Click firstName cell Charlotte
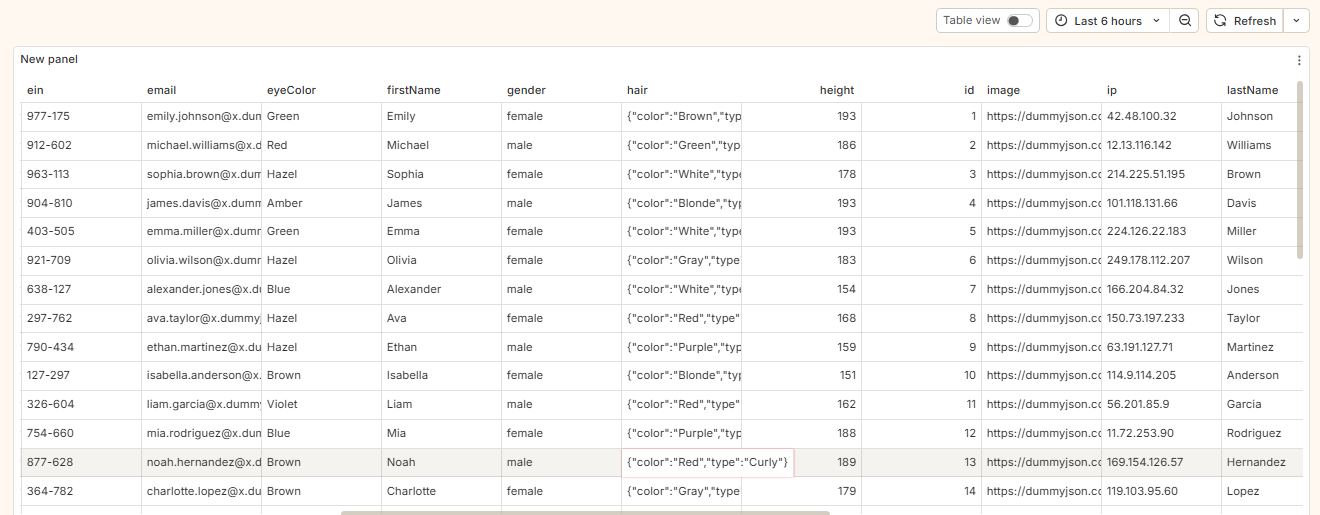The image size is (1320, 515). 441,492
